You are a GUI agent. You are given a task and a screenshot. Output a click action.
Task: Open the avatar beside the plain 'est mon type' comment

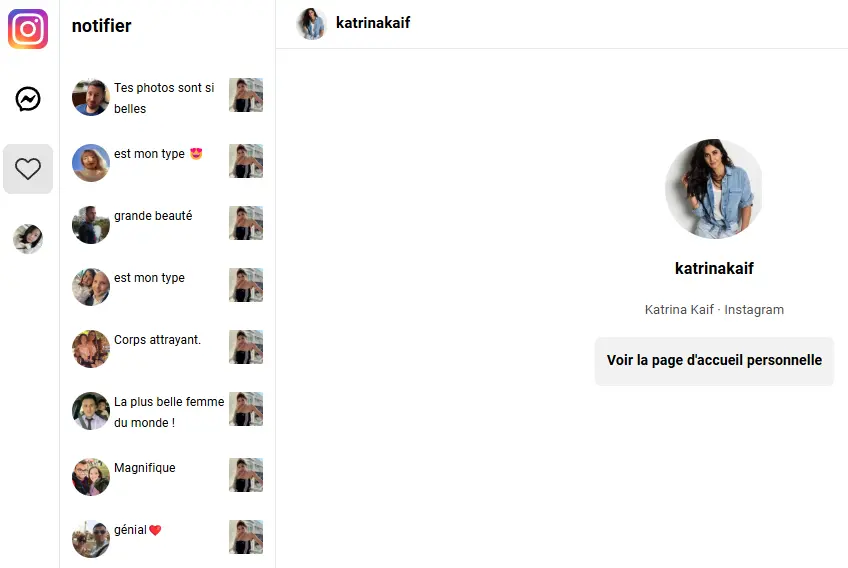coord(91,287)
